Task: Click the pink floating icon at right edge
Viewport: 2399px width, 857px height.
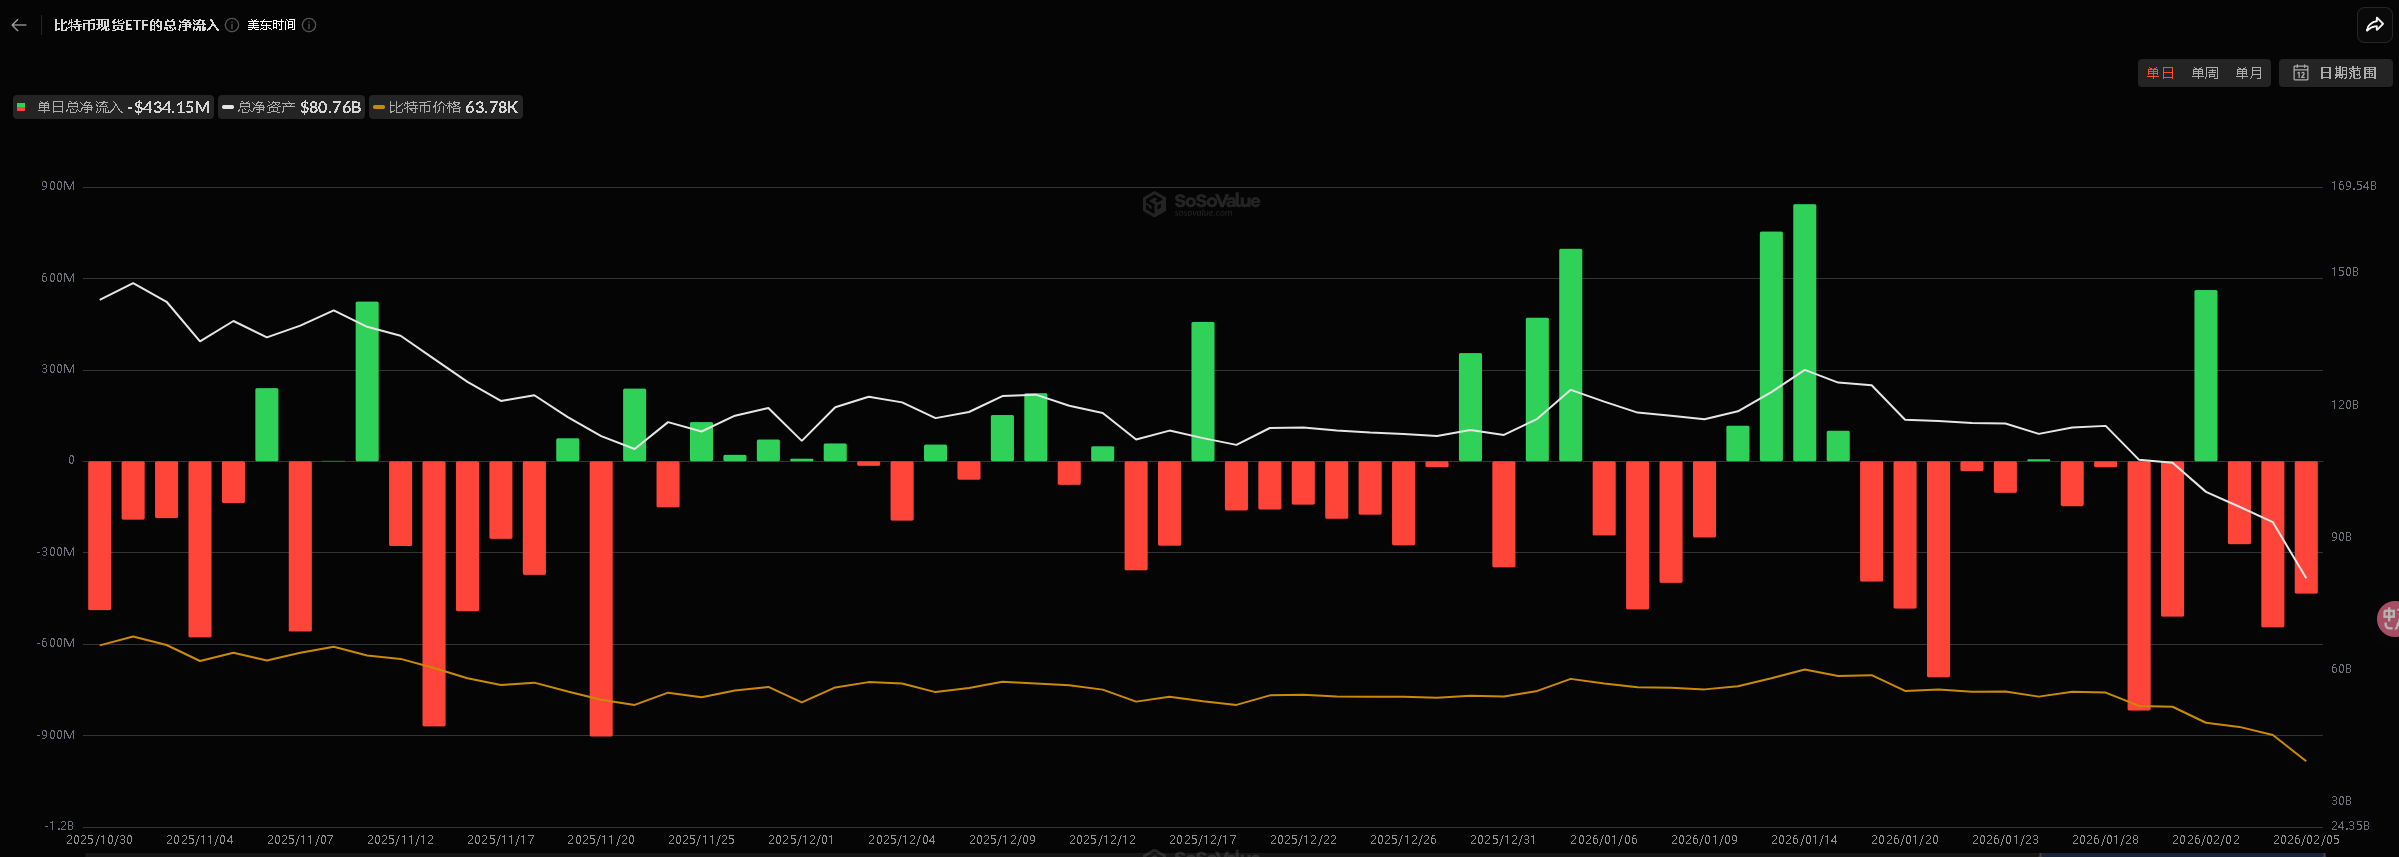Action: [x=2388, y=618]
